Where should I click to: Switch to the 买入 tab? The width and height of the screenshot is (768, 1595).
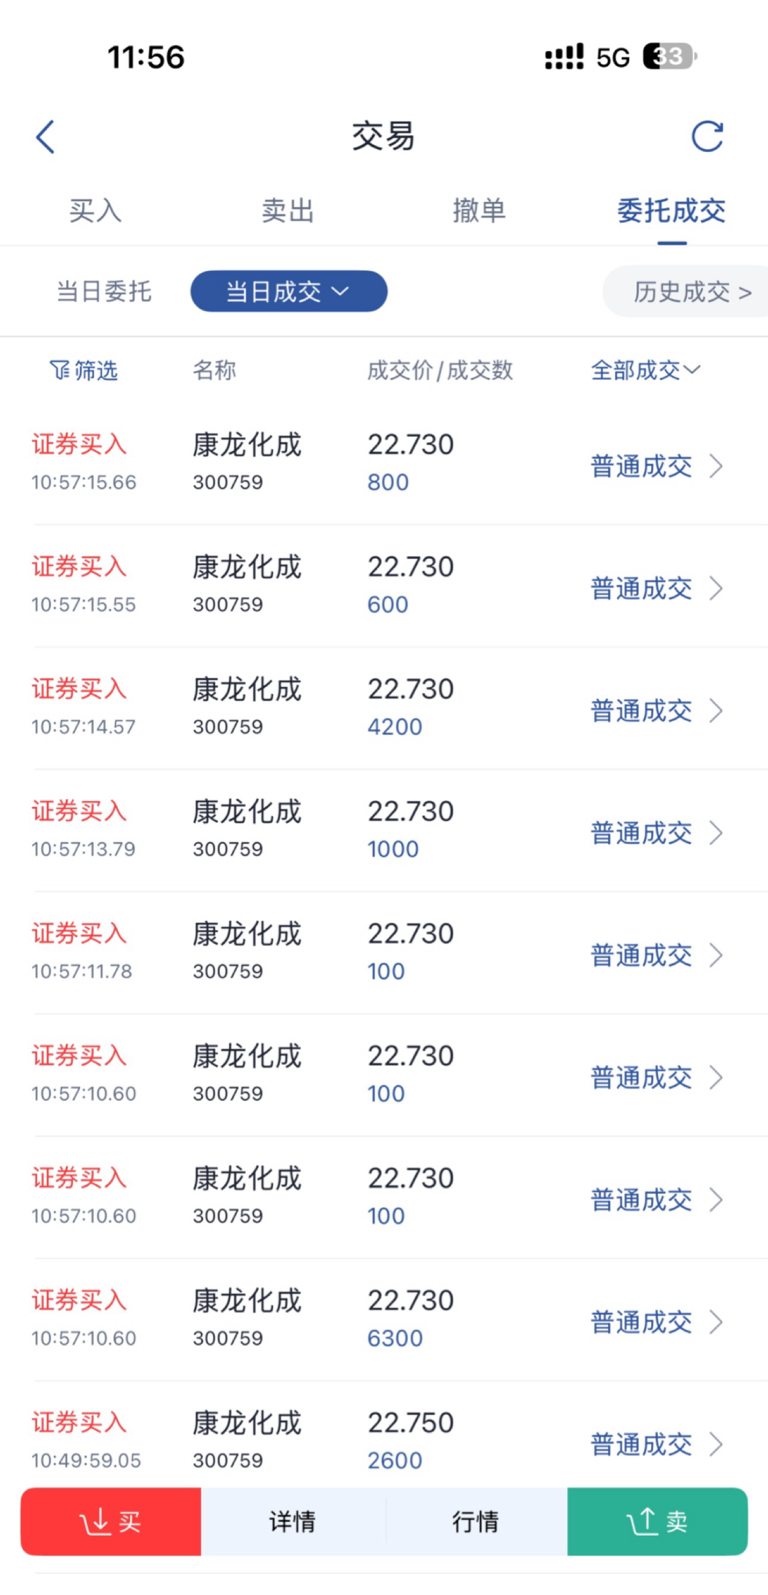tap(95, 211)
